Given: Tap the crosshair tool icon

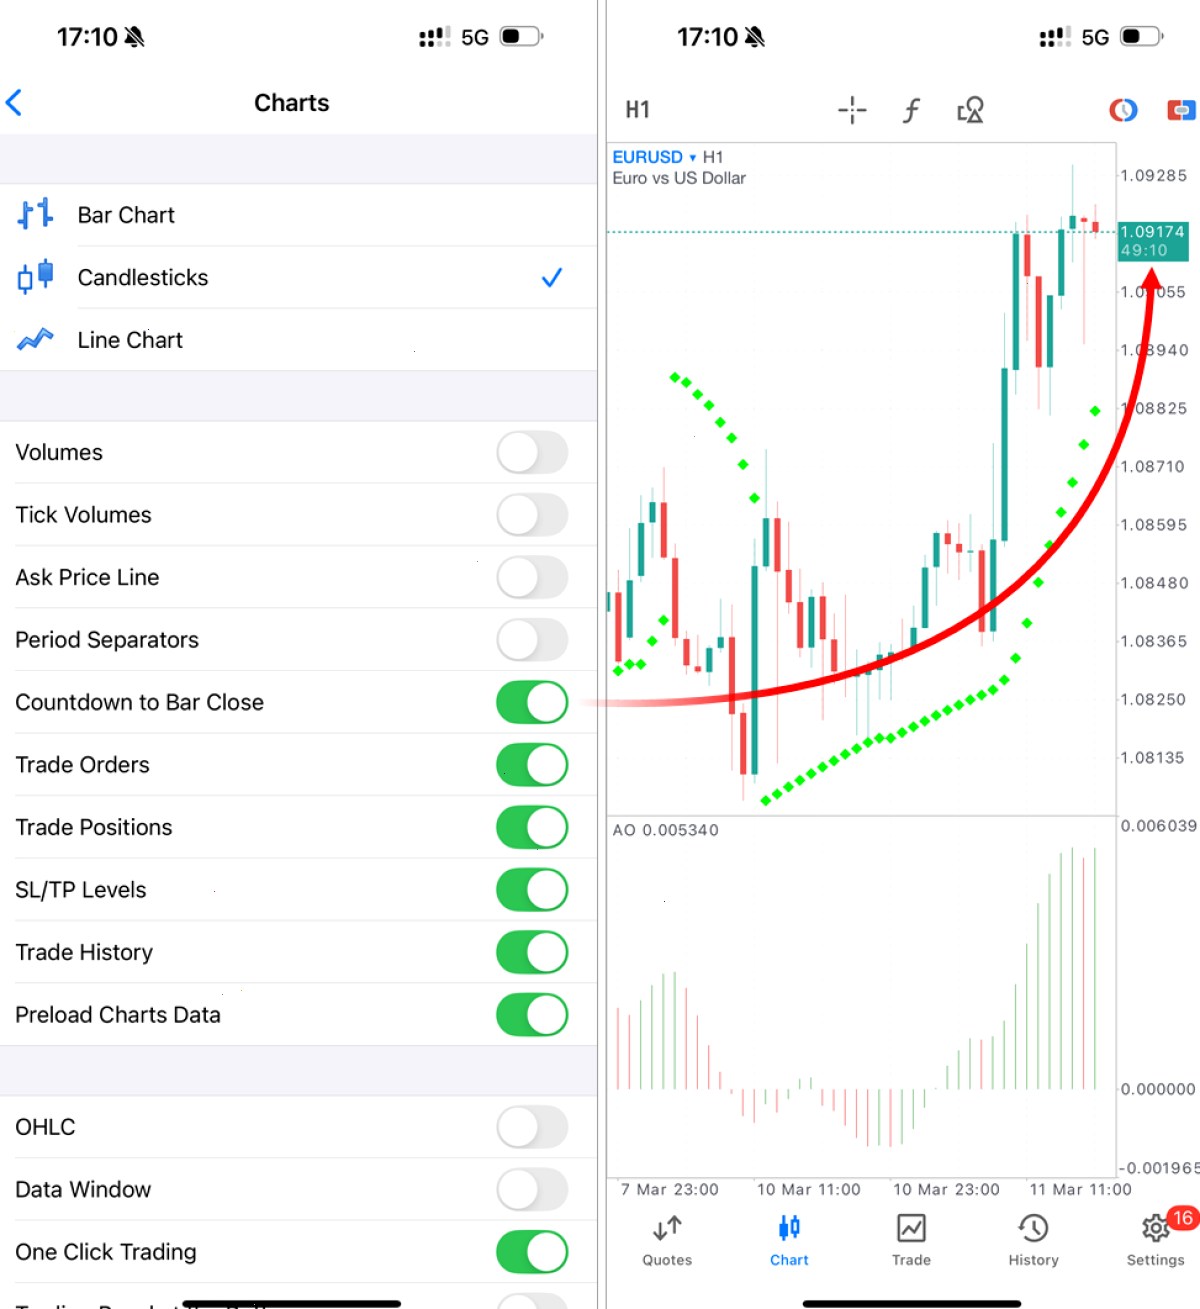Looking at the screenshot, I should tap(852, 109).
